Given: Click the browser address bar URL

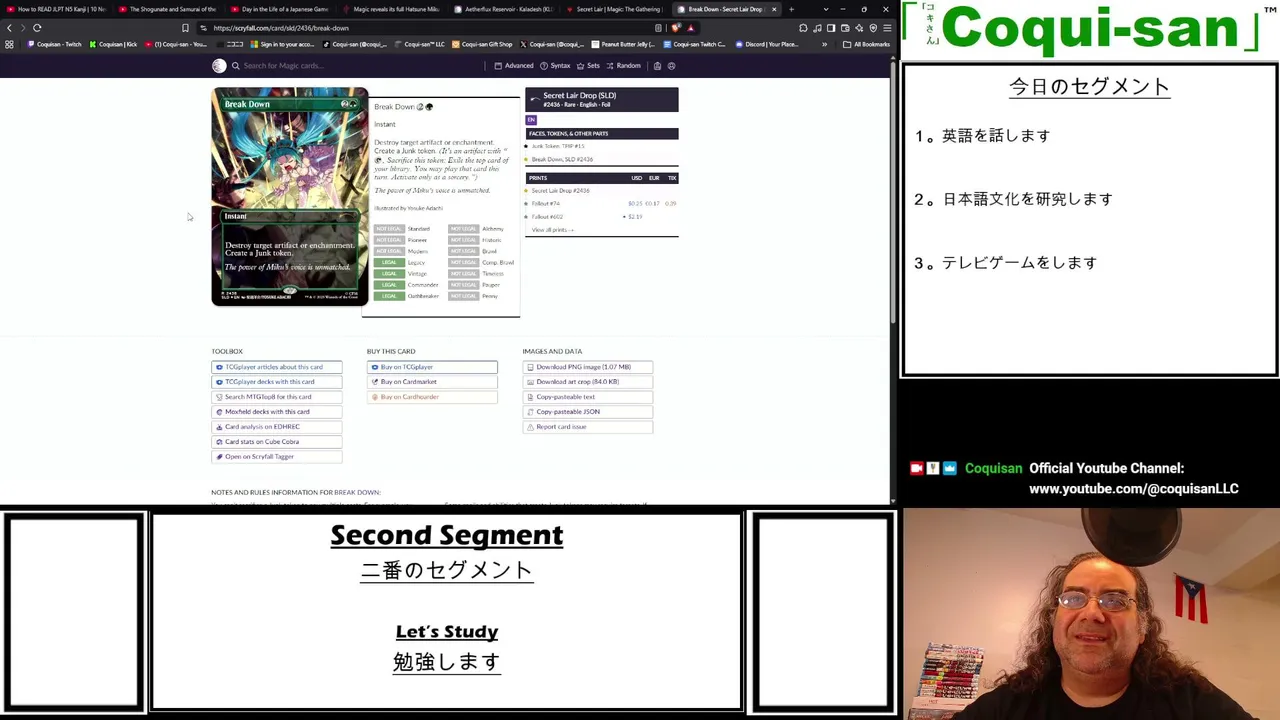Looking at the screenshot, I should [280, 28].
